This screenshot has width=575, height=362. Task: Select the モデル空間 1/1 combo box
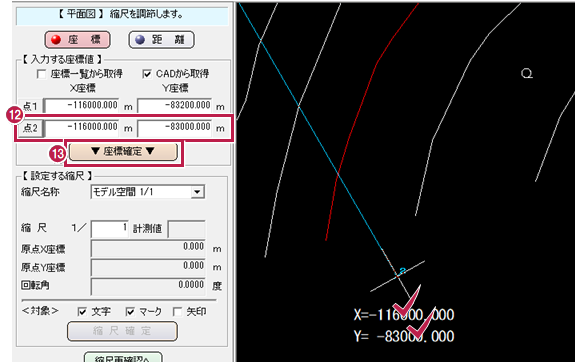(x=147, y=192)
